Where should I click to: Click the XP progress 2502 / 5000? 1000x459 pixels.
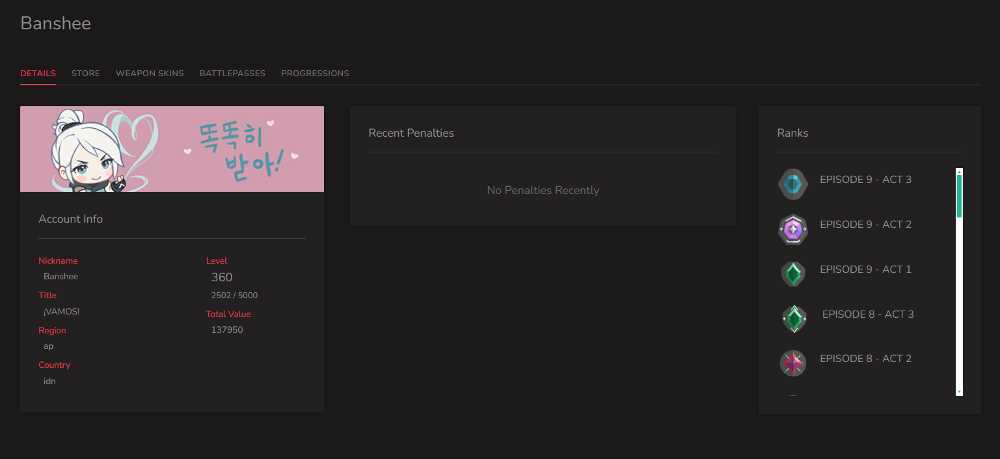(235, 296)
